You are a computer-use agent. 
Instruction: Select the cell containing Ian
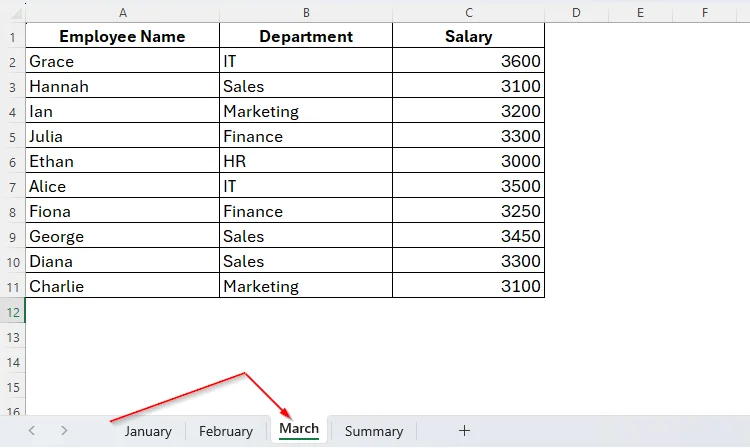coord(122,111)
